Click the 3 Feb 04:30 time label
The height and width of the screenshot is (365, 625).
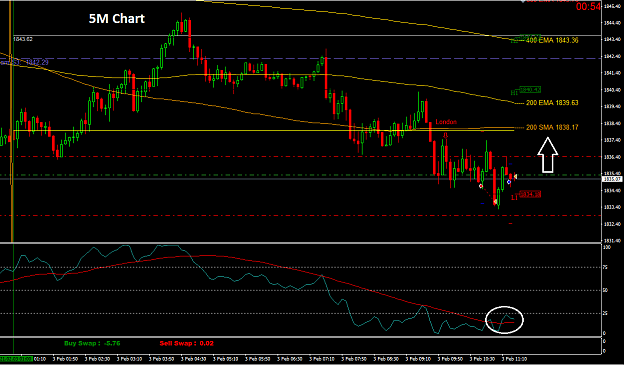click(193, 359)
